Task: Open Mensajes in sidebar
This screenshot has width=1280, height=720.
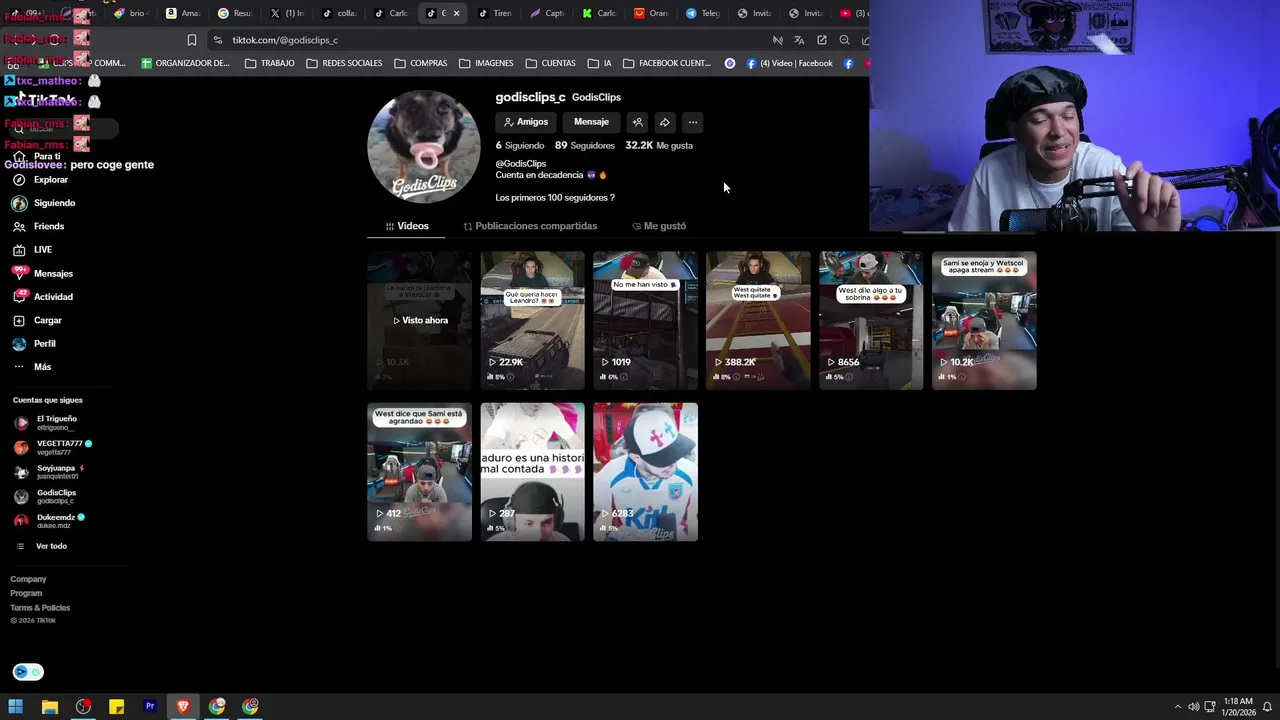Action: (43, 273)
